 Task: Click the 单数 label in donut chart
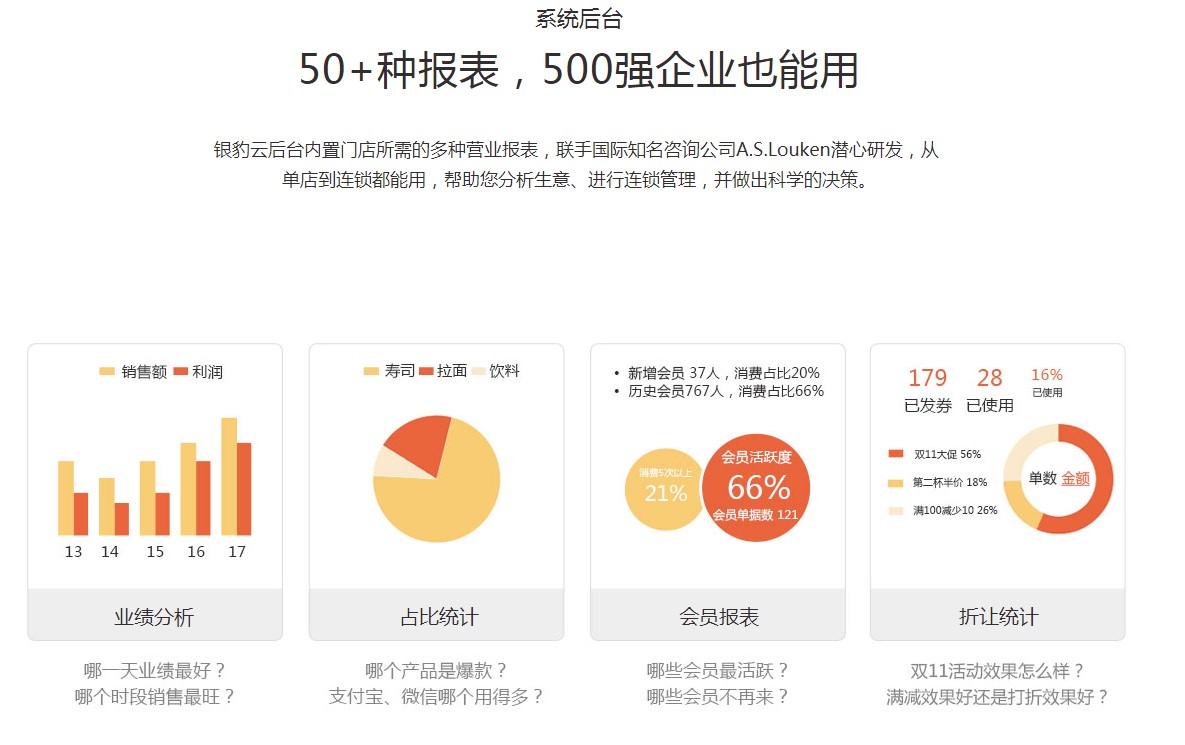[1042, 479]
